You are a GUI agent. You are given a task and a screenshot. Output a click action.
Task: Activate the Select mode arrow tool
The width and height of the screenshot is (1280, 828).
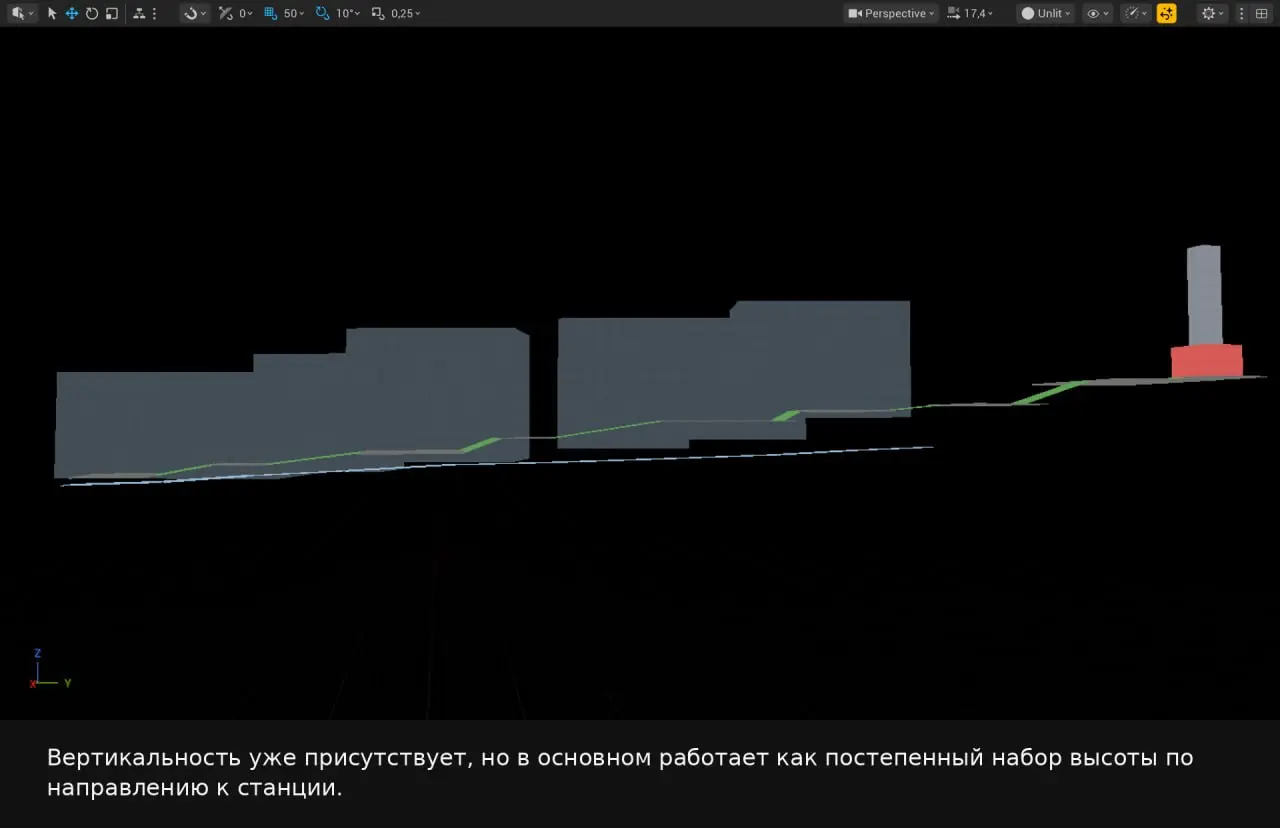(x=52, y=13)
